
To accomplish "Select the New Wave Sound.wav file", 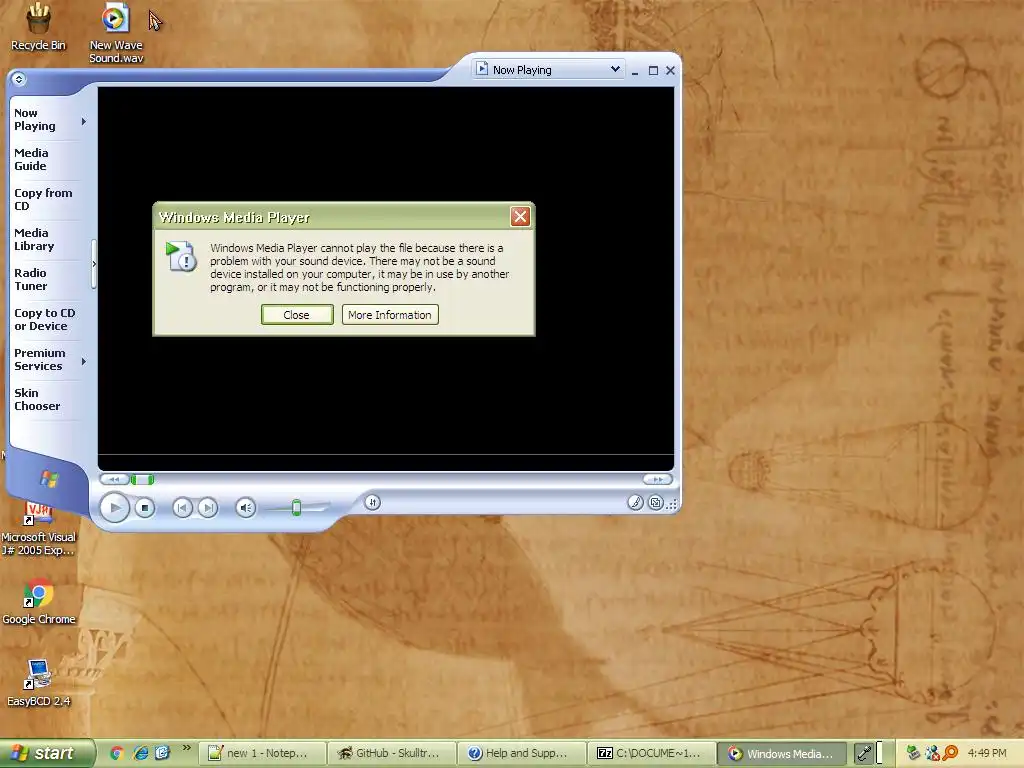I will (116, 33).
